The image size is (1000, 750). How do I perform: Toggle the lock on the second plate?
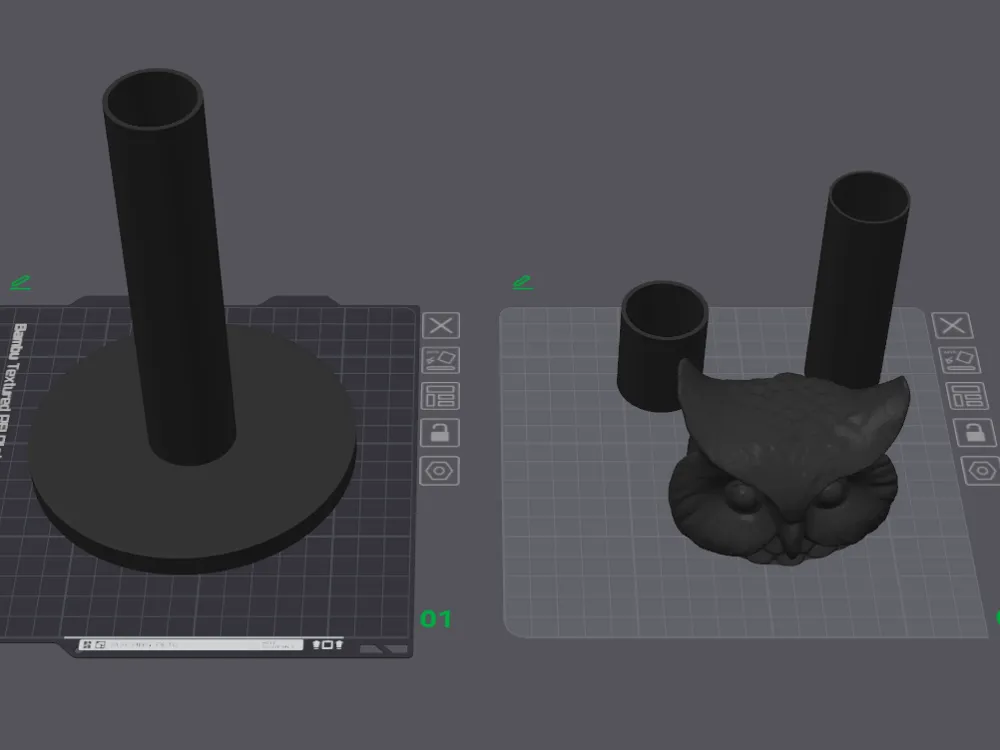(974, 433)
